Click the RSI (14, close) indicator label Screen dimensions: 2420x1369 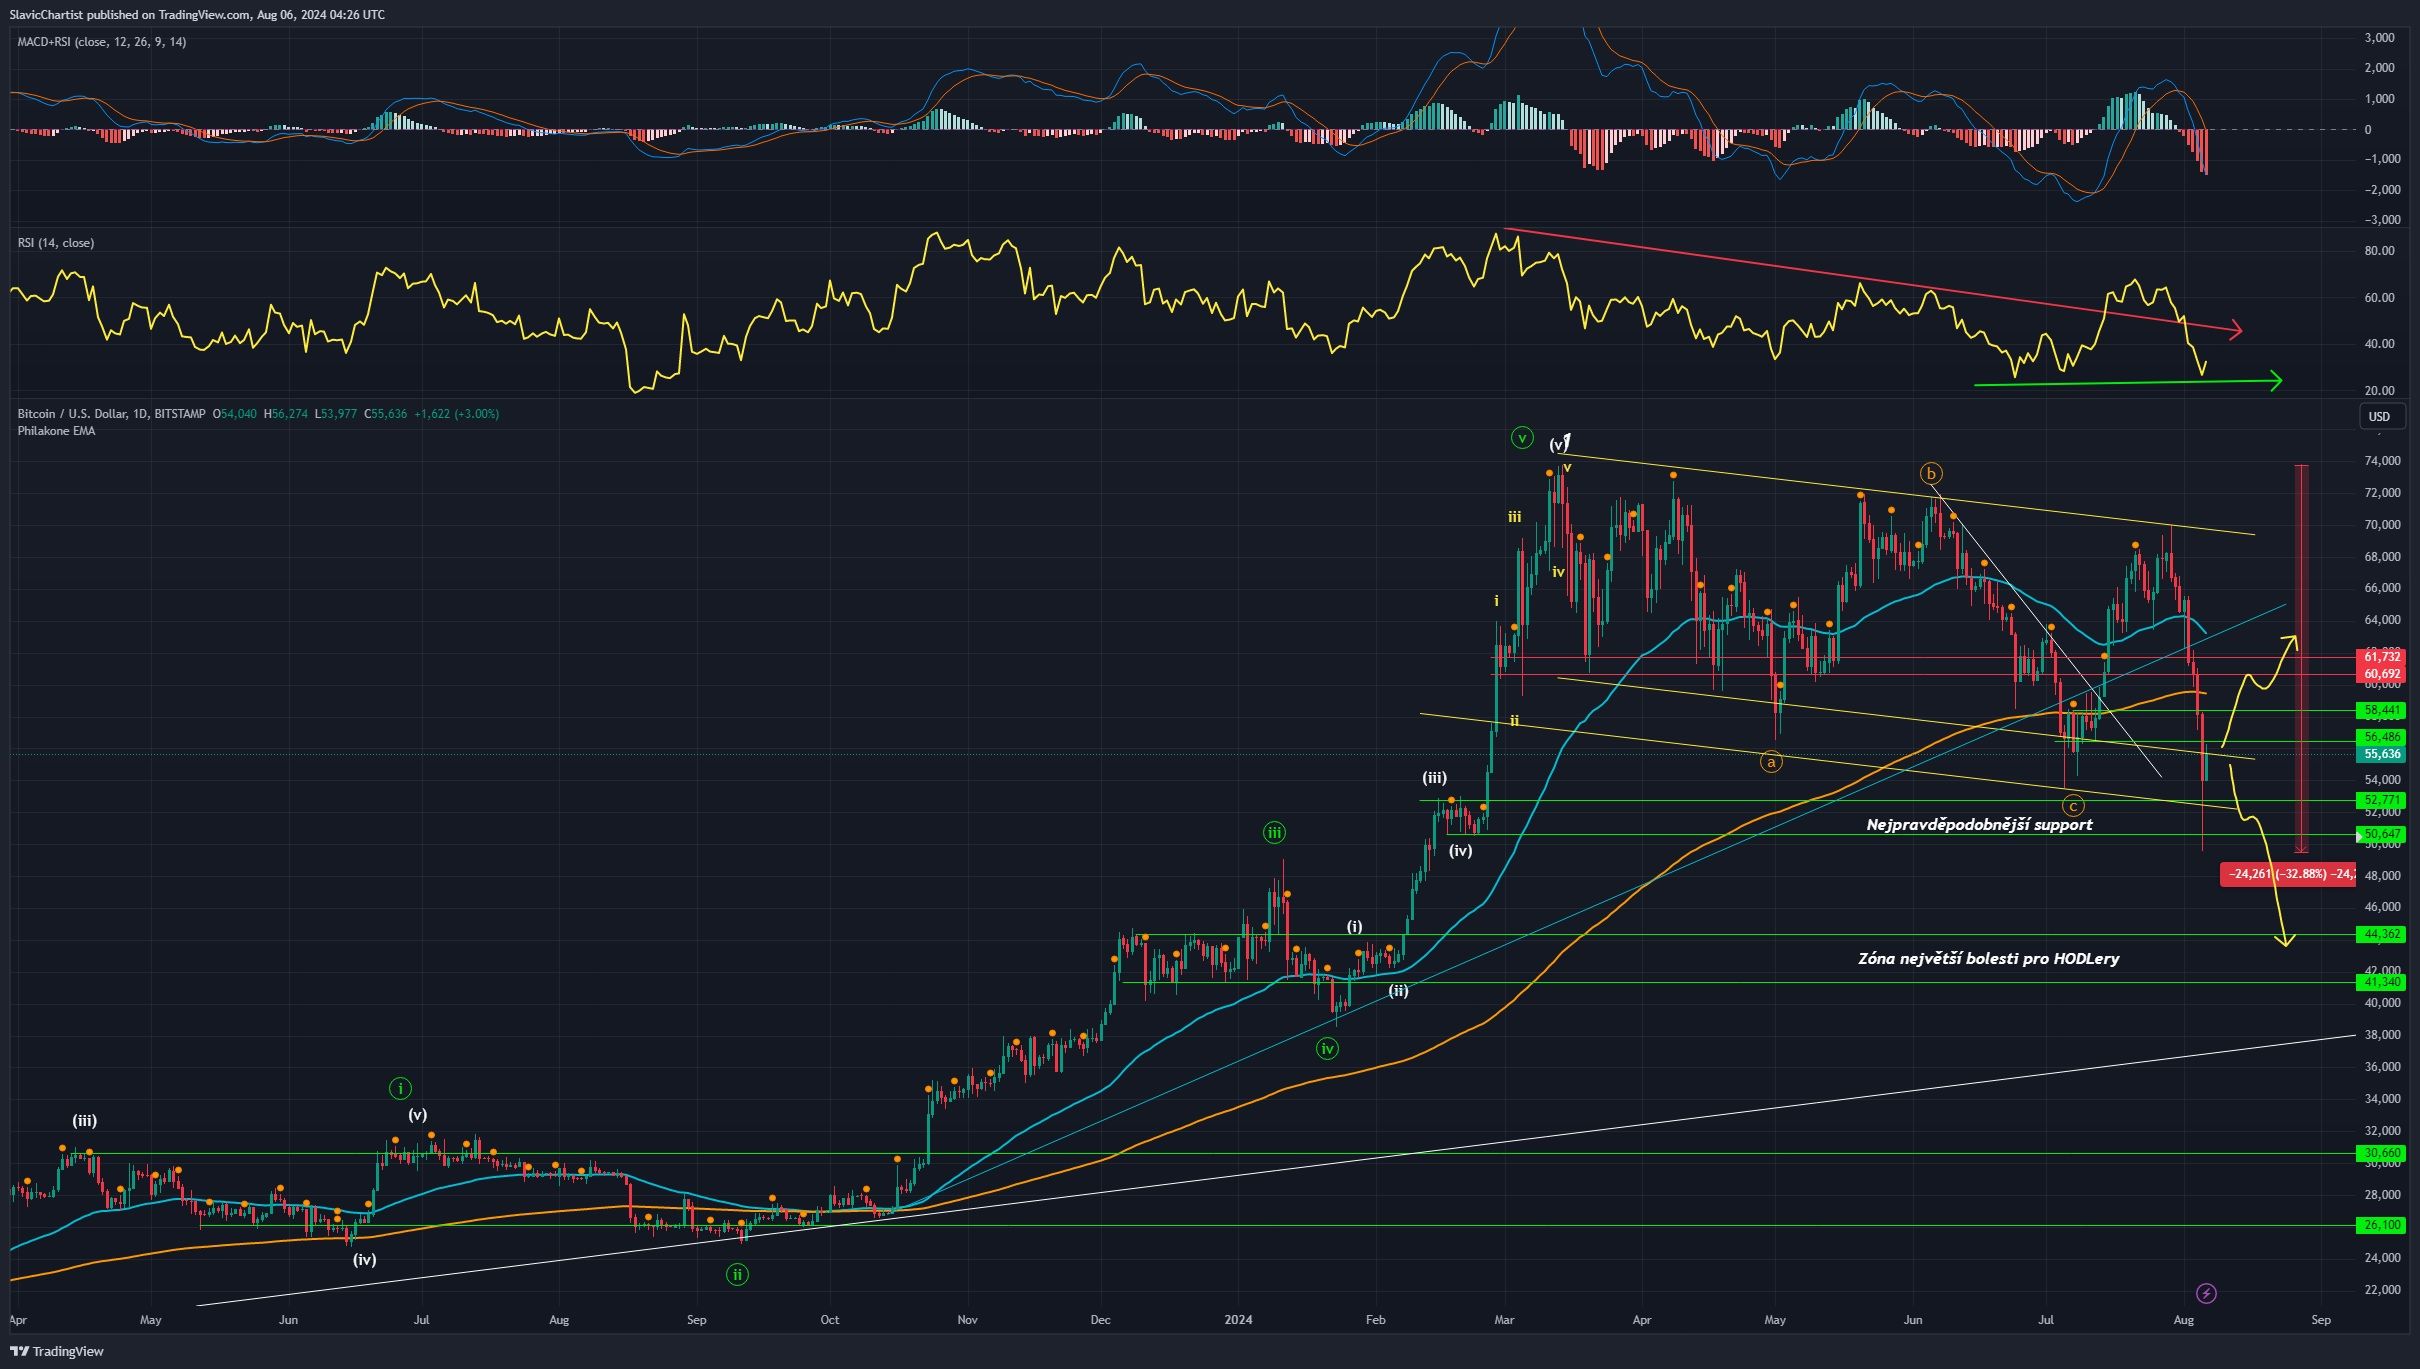tap(55, 243)
